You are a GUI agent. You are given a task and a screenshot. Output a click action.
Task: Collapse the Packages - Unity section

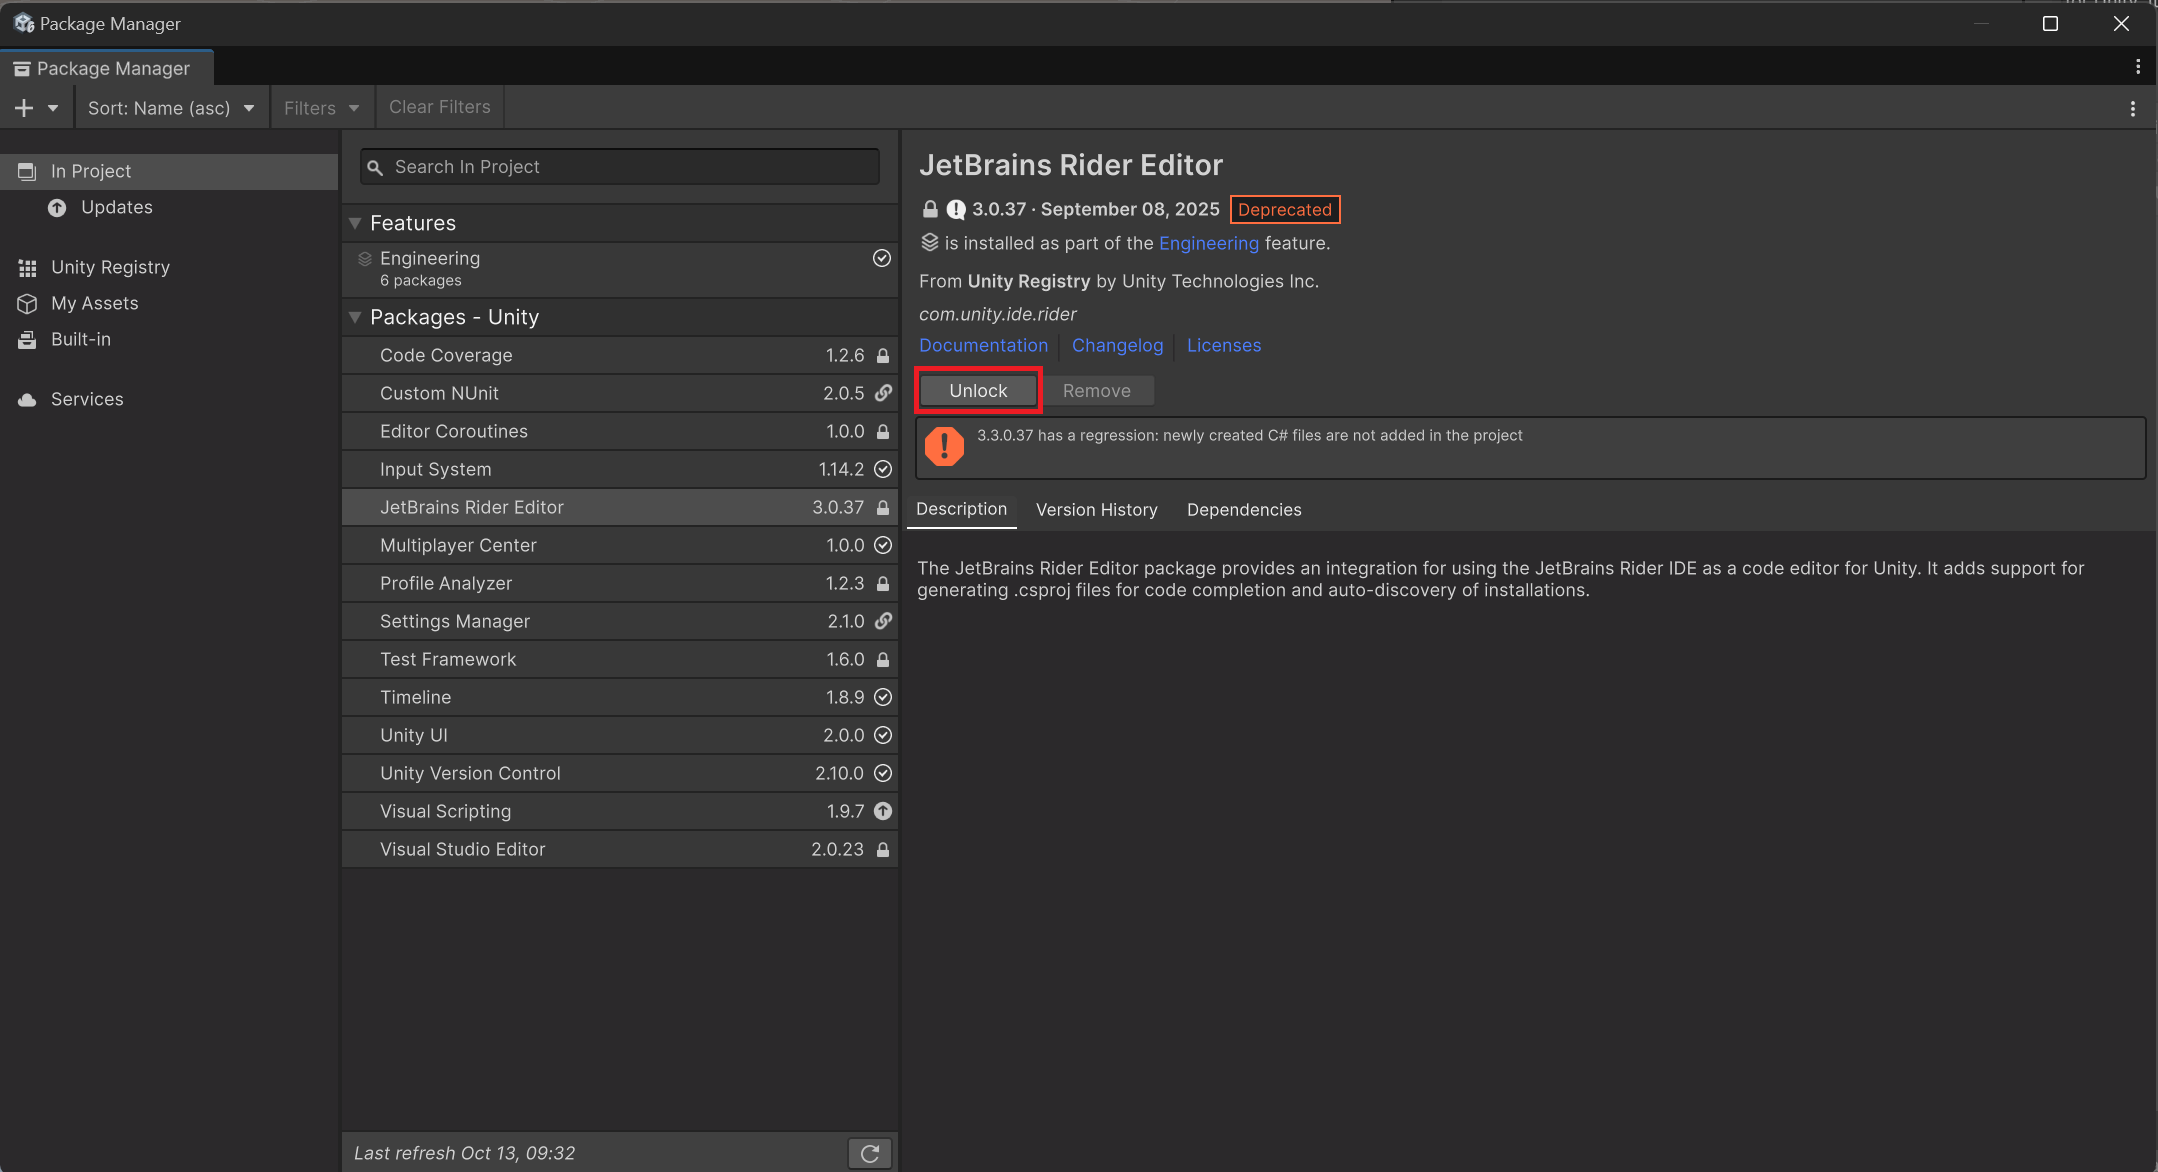click(x=355, y=317)
